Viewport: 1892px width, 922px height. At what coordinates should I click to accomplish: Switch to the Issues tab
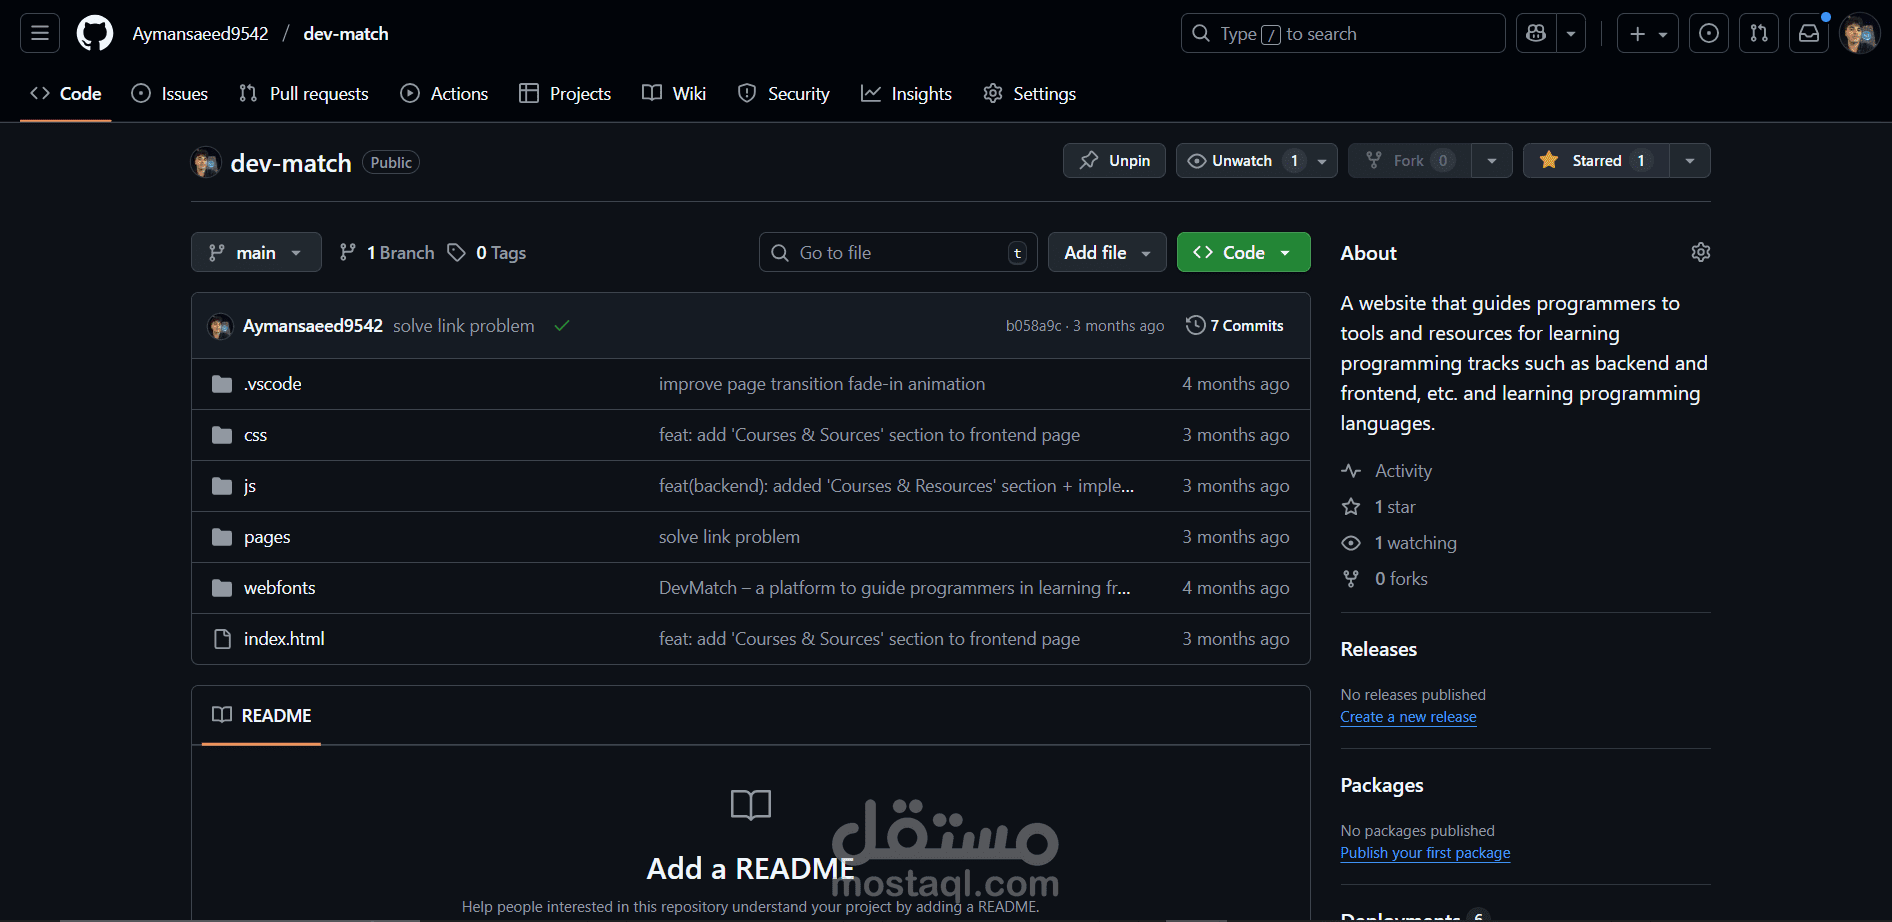pos(170,93)
